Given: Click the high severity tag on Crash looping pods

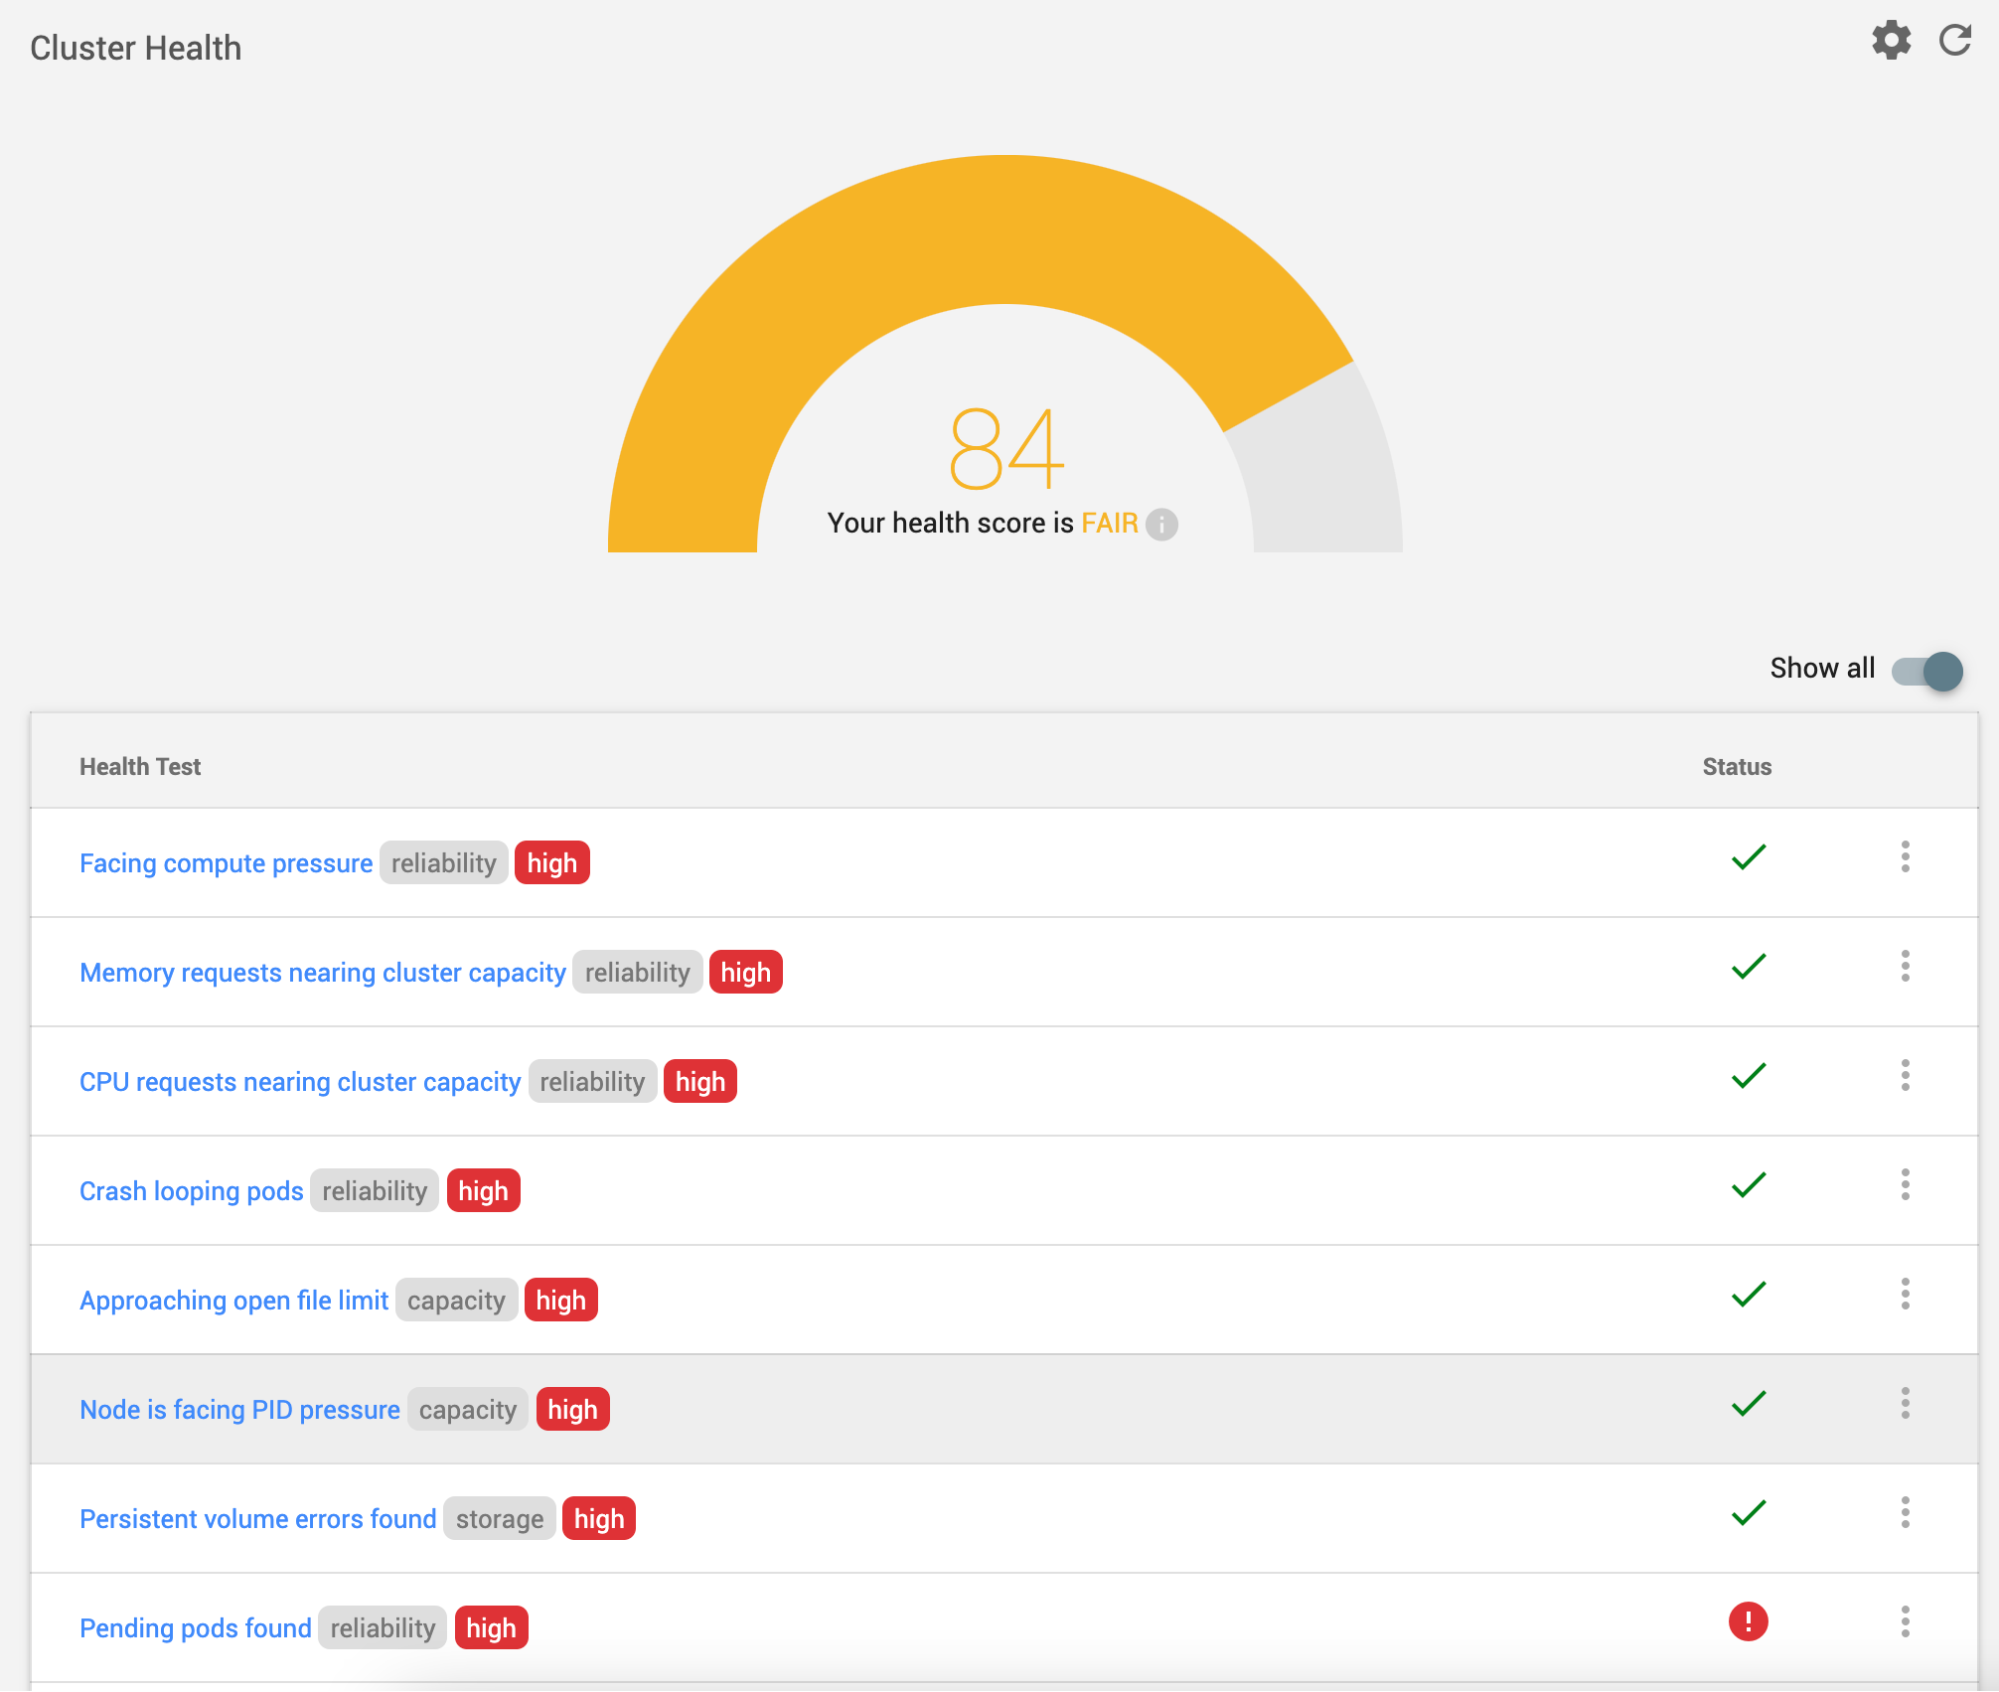Looking at the screenshot, I should pyautogui.click(x=483, y=1192).
